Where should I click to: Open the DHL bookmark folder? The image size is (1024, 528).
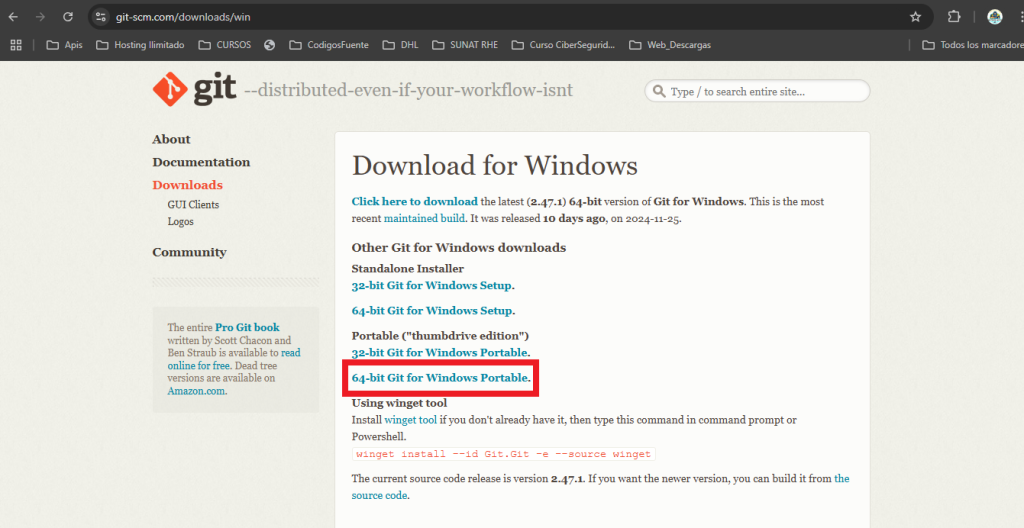pyautogui.click(x=400, y=45)
